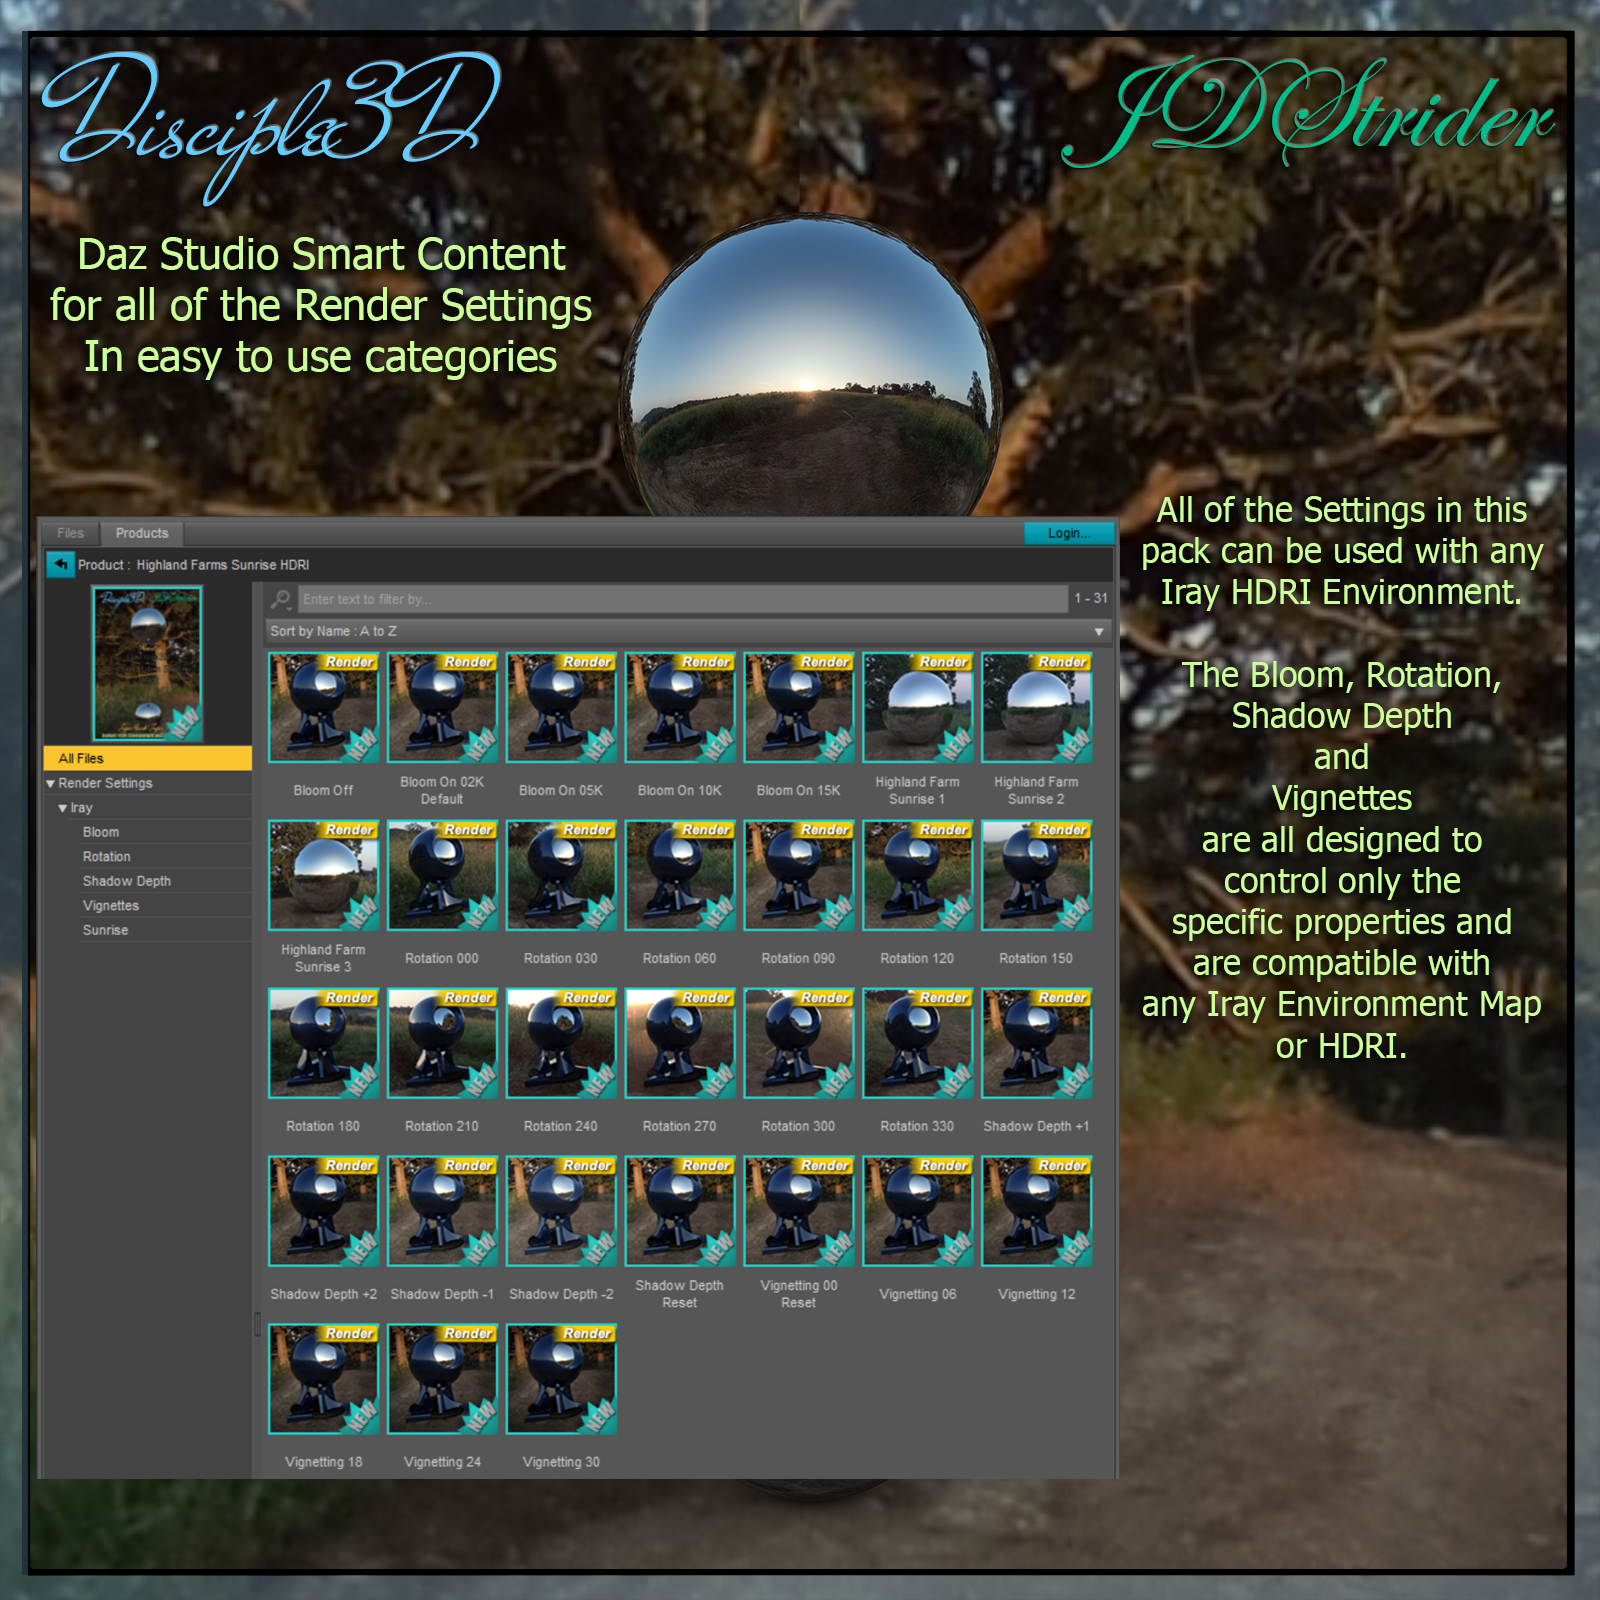Select the Highland Farm Sunrise 3 thumbnail
The image size is (1600, 1600).
(x=323, y=876)
